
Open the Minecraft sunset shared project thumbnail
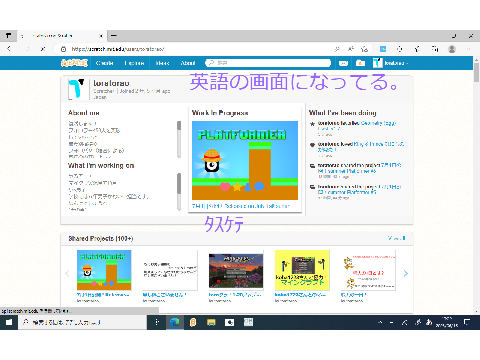pos(236,270)
